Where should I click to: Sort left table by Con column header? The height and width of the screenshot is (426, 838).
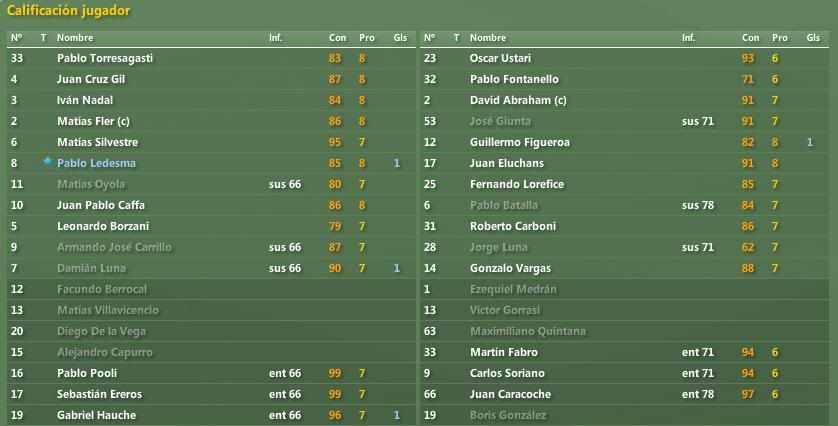tap(337, 38)
